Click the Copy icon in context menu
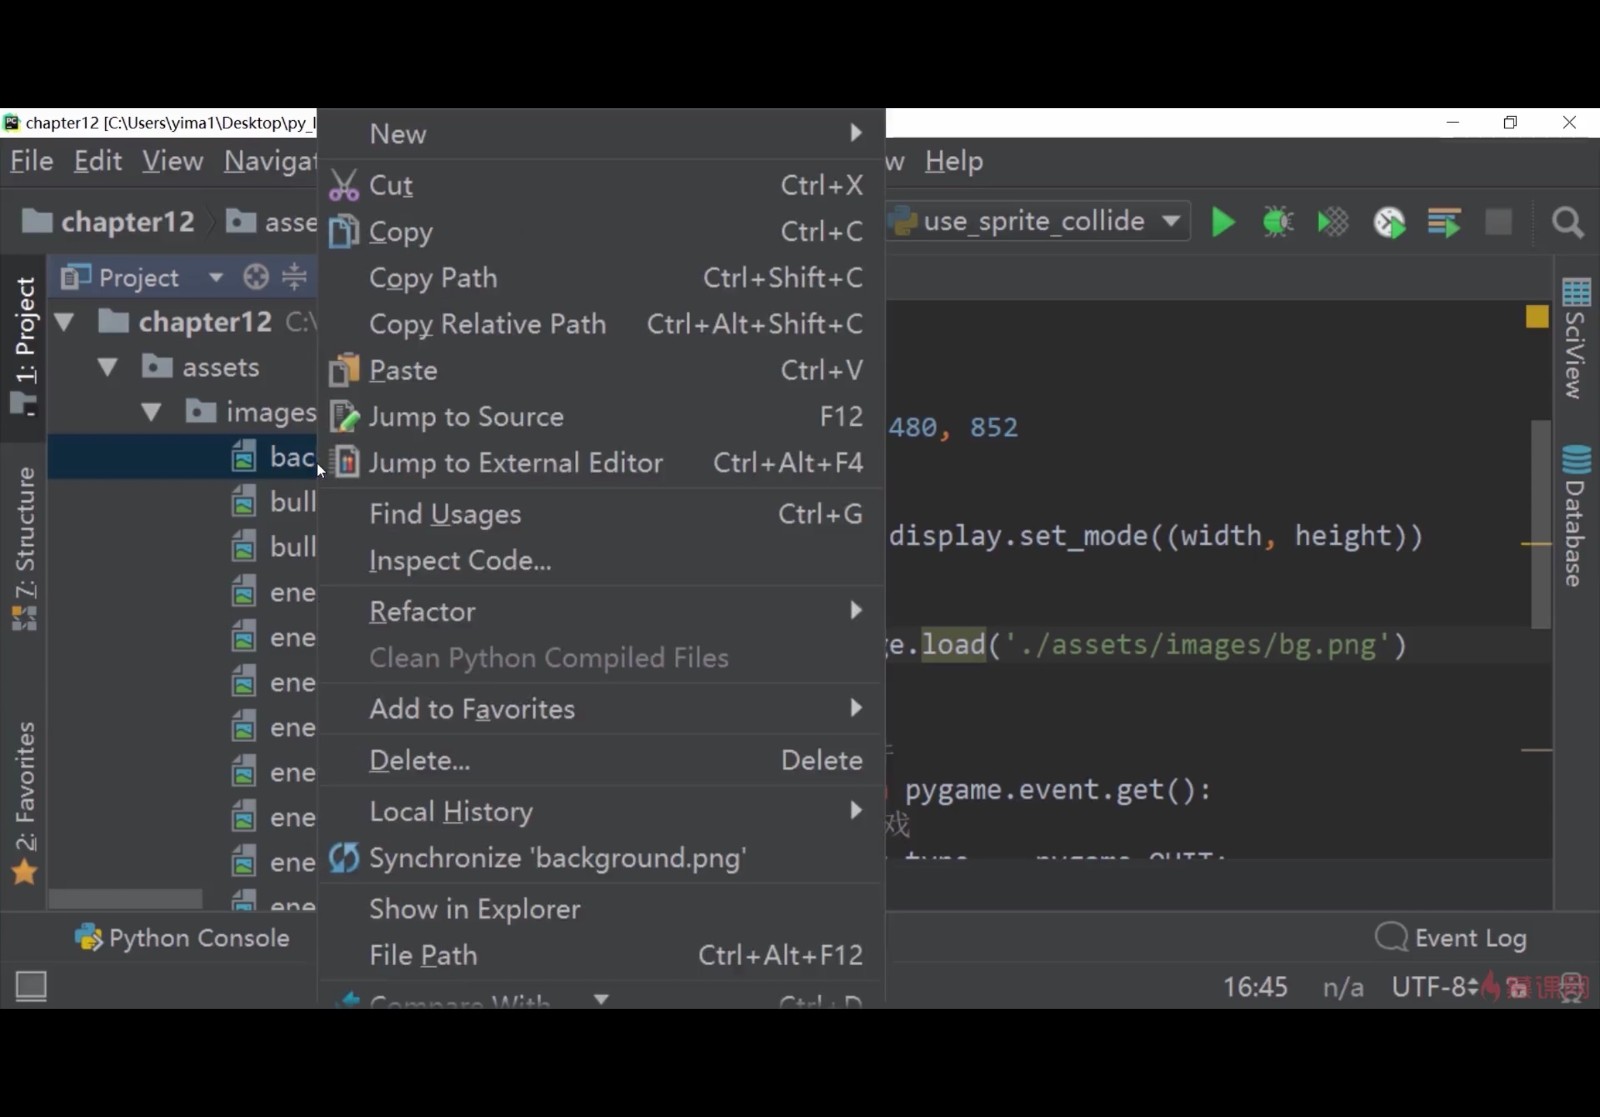 pyautogui.click(x=343, y=231)
